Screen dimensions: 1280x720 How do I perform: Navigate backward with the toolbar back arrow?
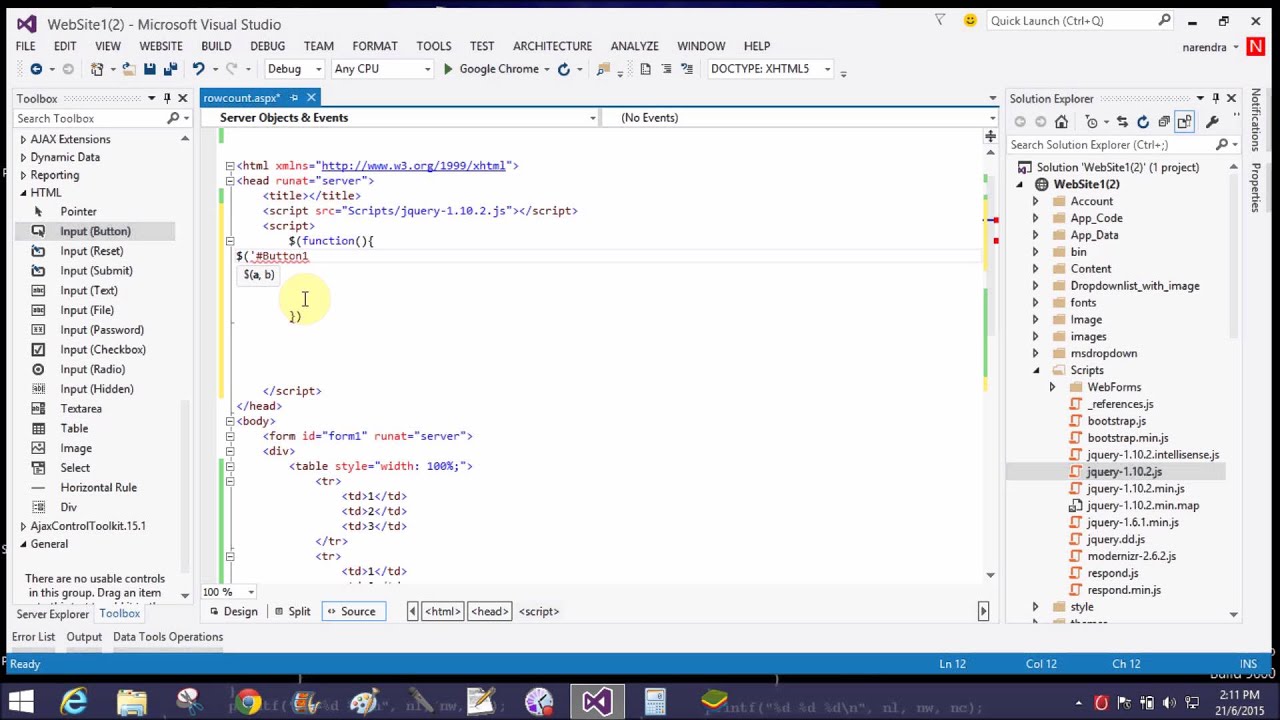(x=36, y=69)
